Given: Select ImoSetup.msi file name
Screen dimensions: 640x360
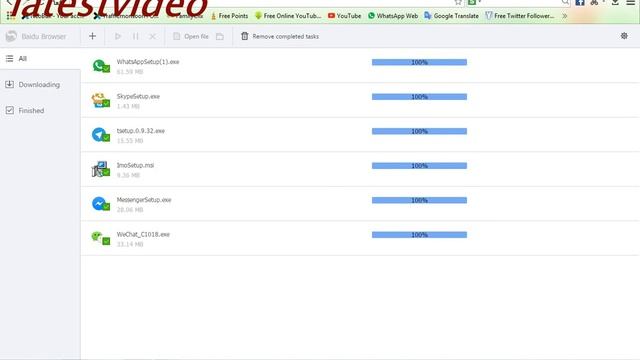Looking at the screenshot, I should [135, 165].
